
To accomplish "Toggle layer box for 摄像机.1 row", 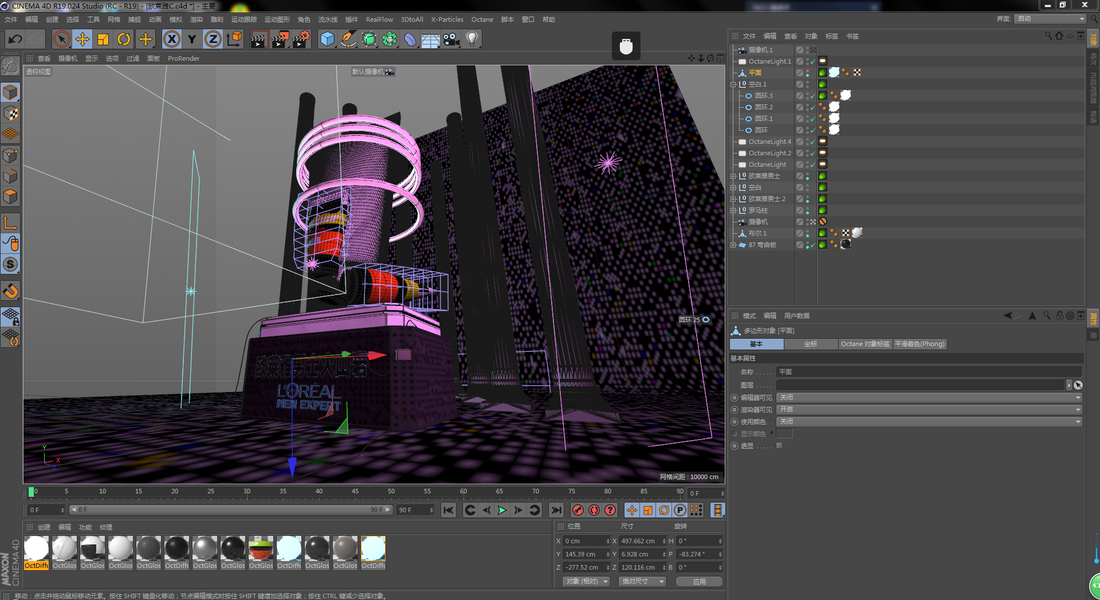I will [x=799, y=50].
